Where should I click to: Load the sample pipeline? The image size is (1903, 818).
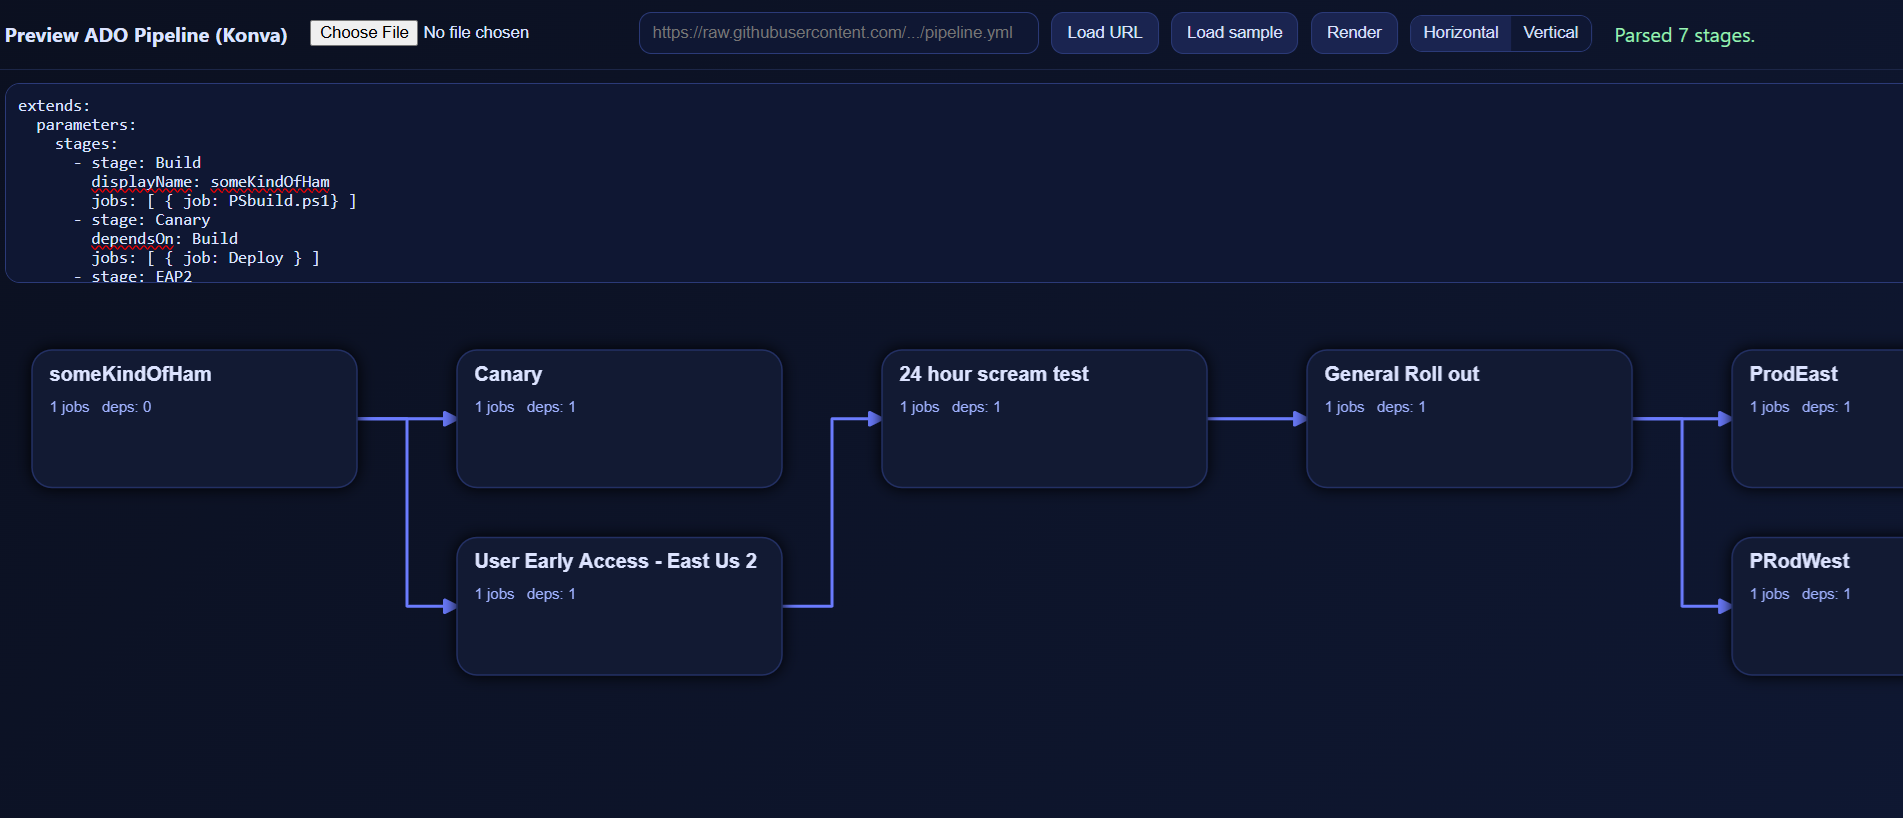(x=1234, y=33)
